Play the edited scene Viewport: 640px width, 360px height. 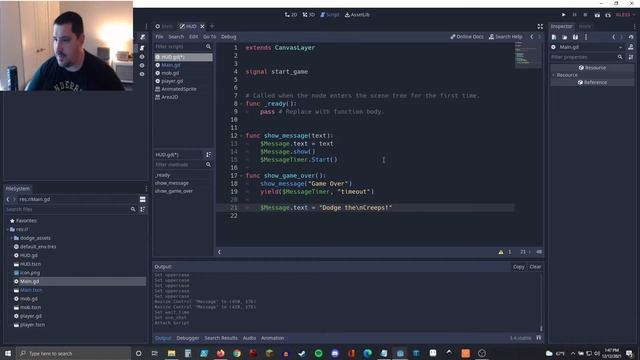(x=597, y=15)
